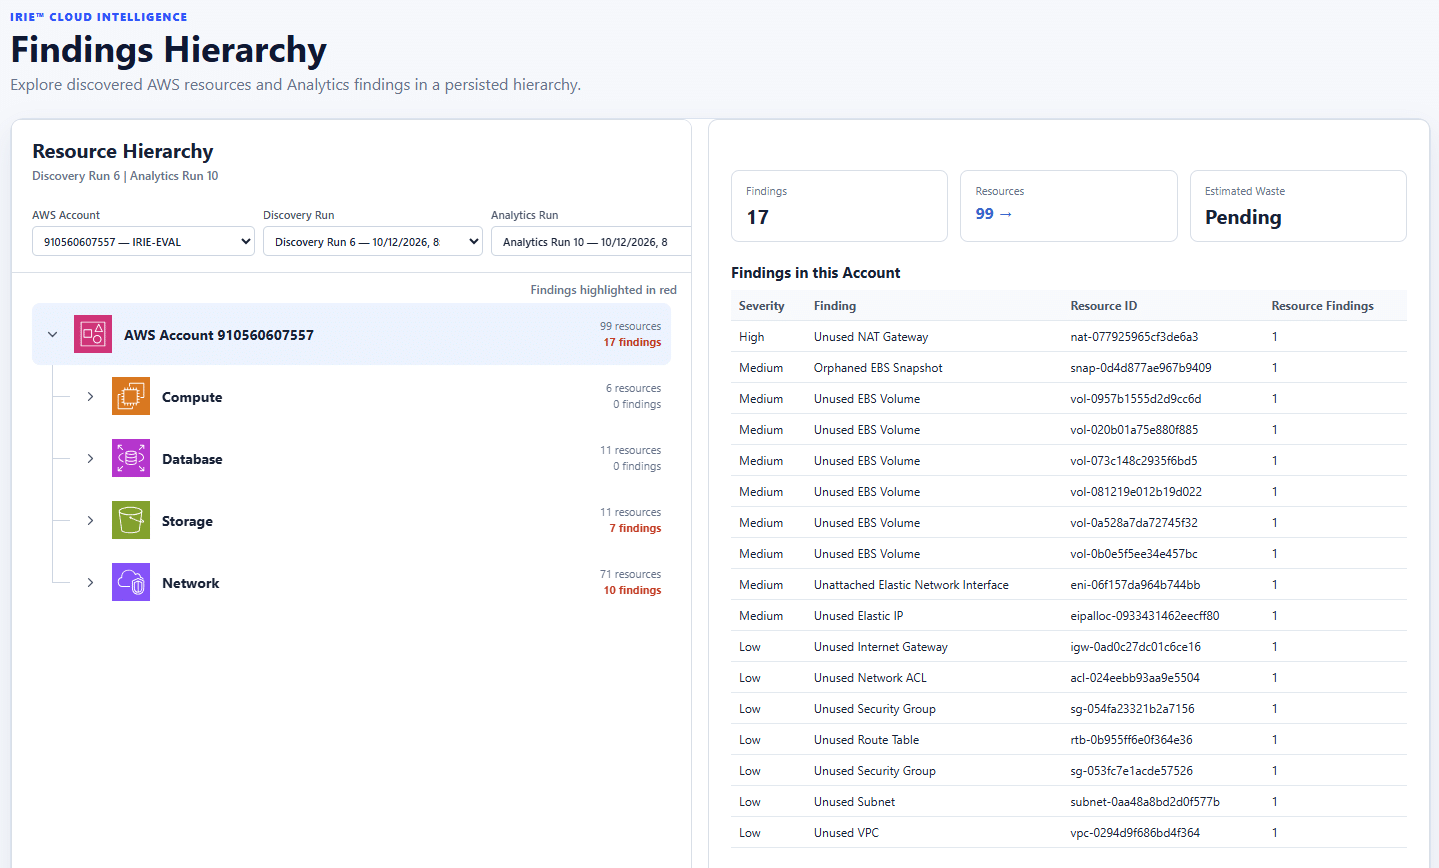Select the Unused NAT Gateway finding

(x=1068, y=337)
